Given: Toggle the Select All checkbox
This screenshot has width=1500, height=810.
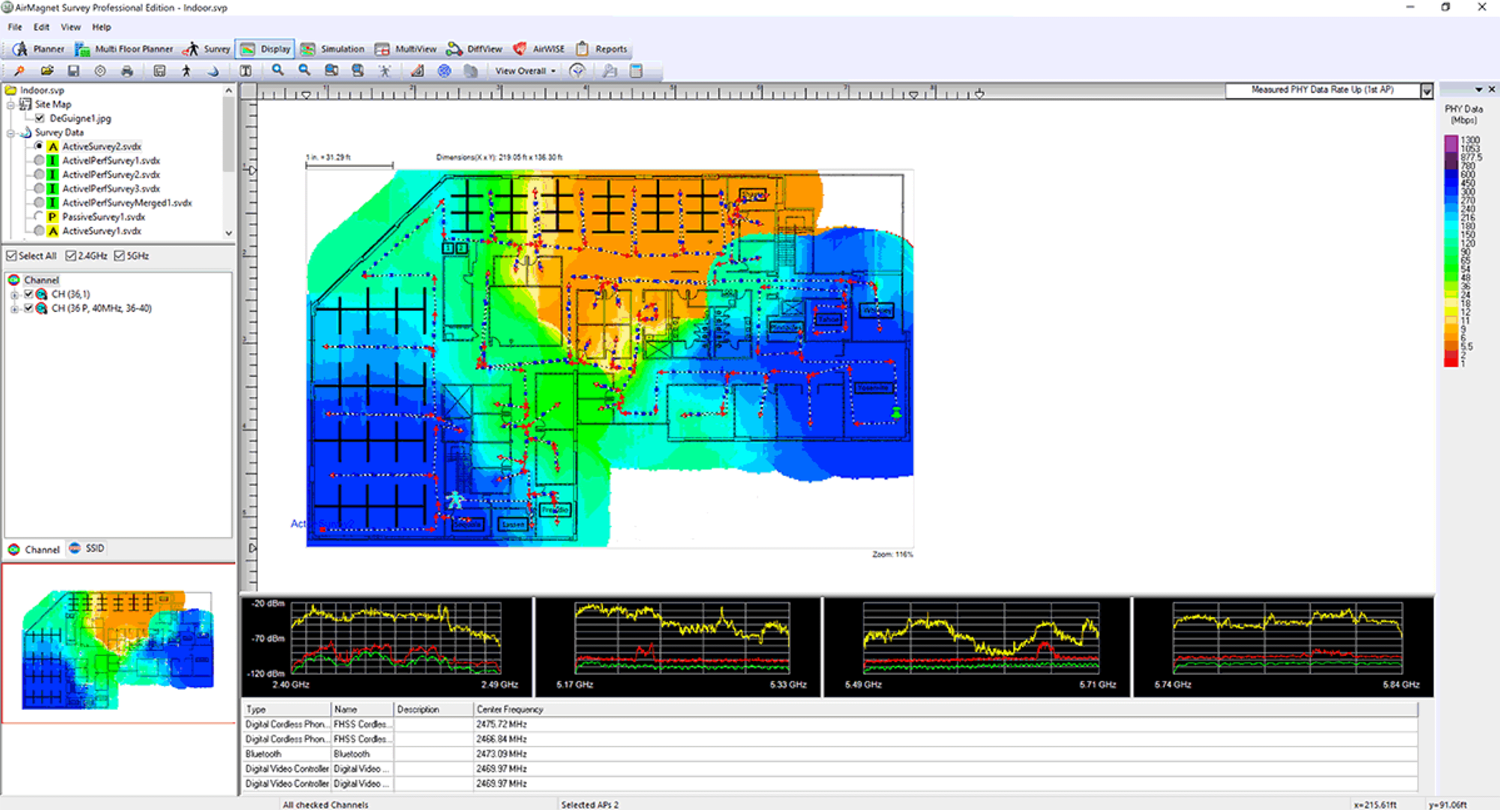Looking at the screenshot, I should pos(12,255).
